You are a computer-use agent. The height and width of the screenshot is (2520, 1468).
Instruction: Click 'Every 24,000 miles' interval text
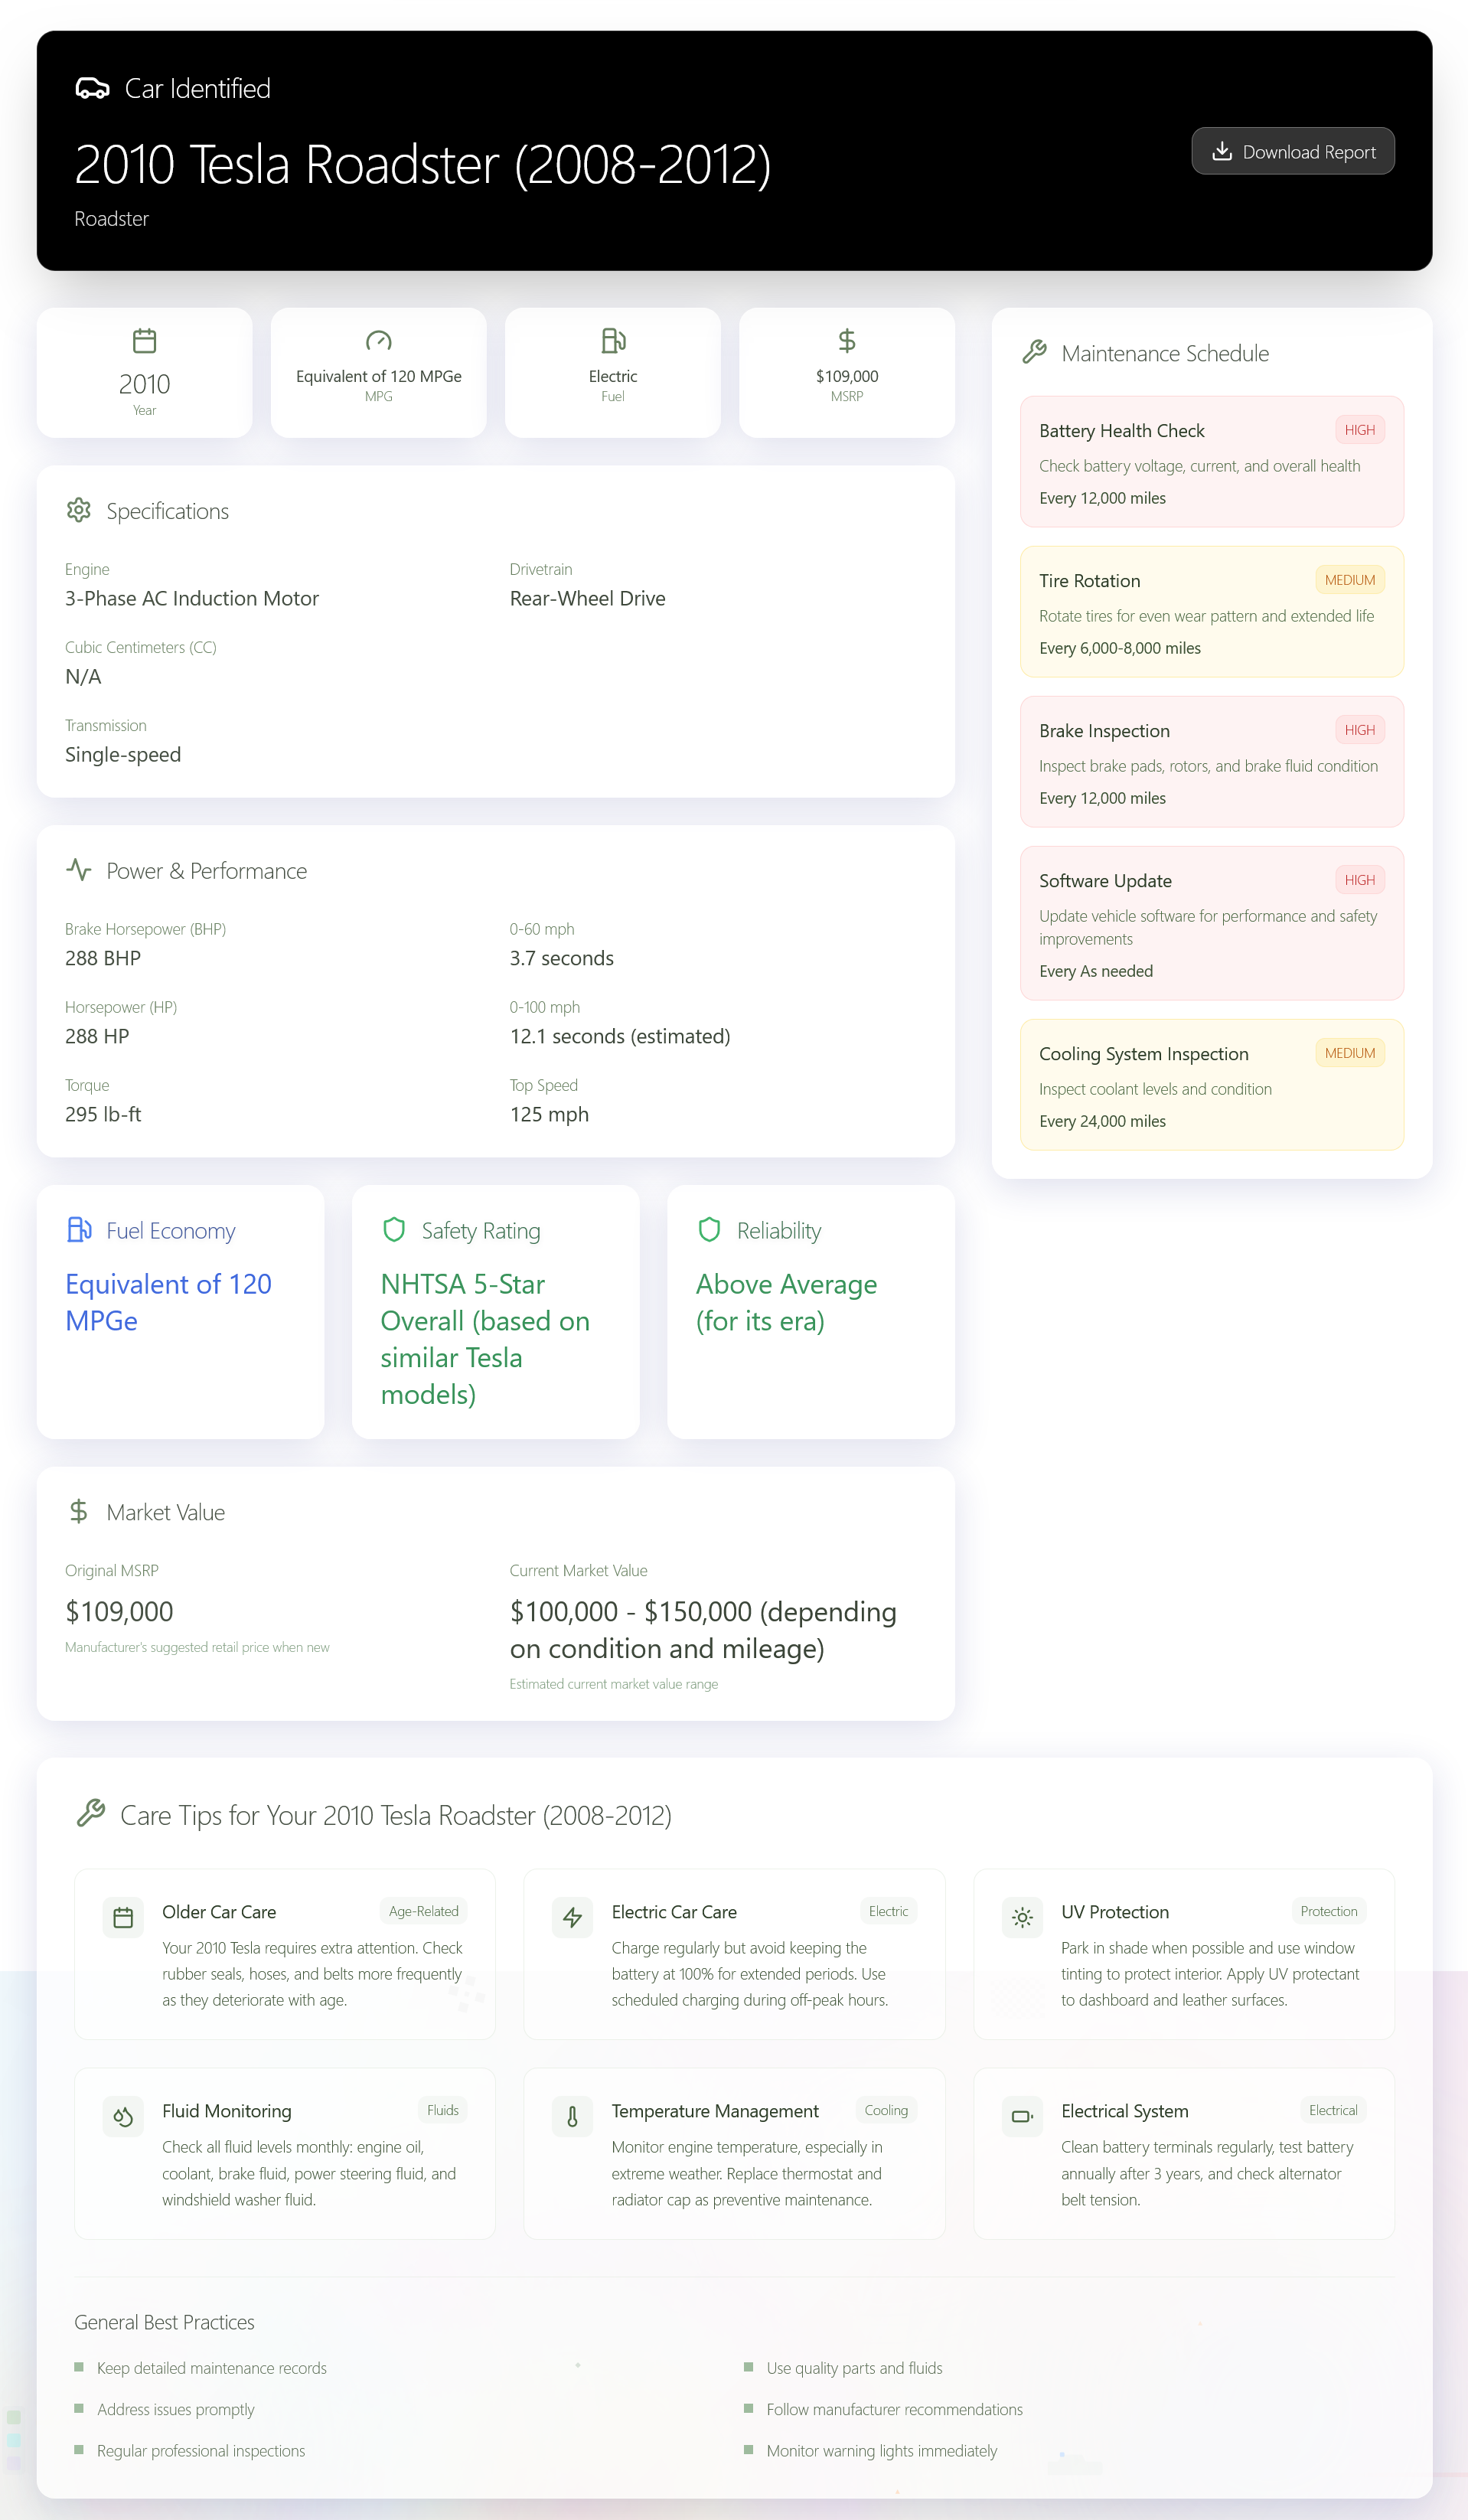[1102, 1121]
